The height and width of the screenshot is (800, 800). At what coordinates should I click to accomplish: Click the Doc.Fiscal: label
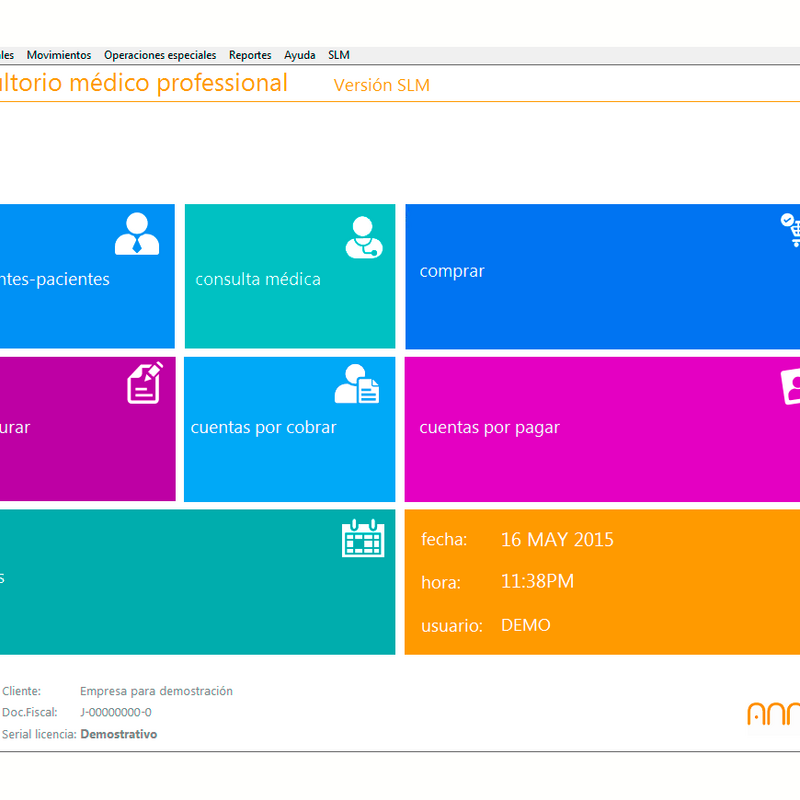click(30, 712)
